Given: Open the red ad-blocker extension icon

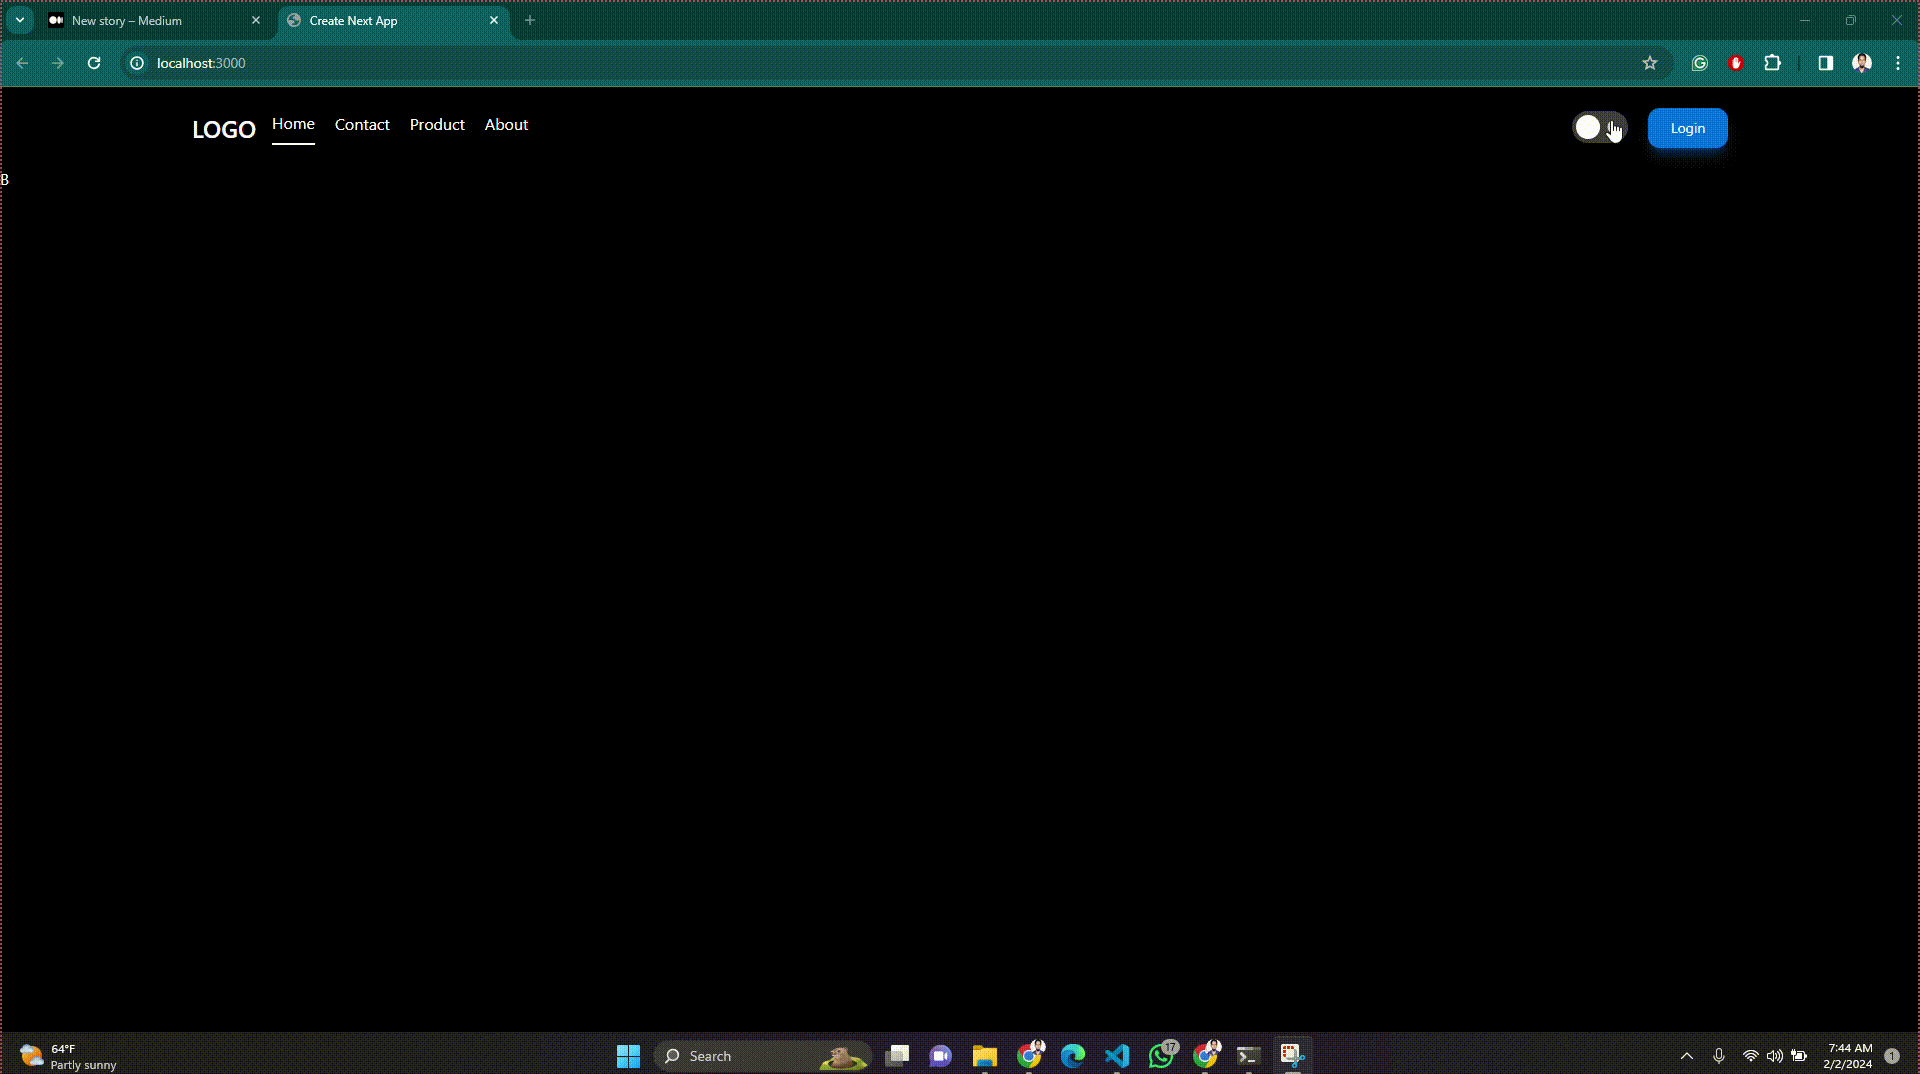Looking at the screenshot, I should [1736, 63].
